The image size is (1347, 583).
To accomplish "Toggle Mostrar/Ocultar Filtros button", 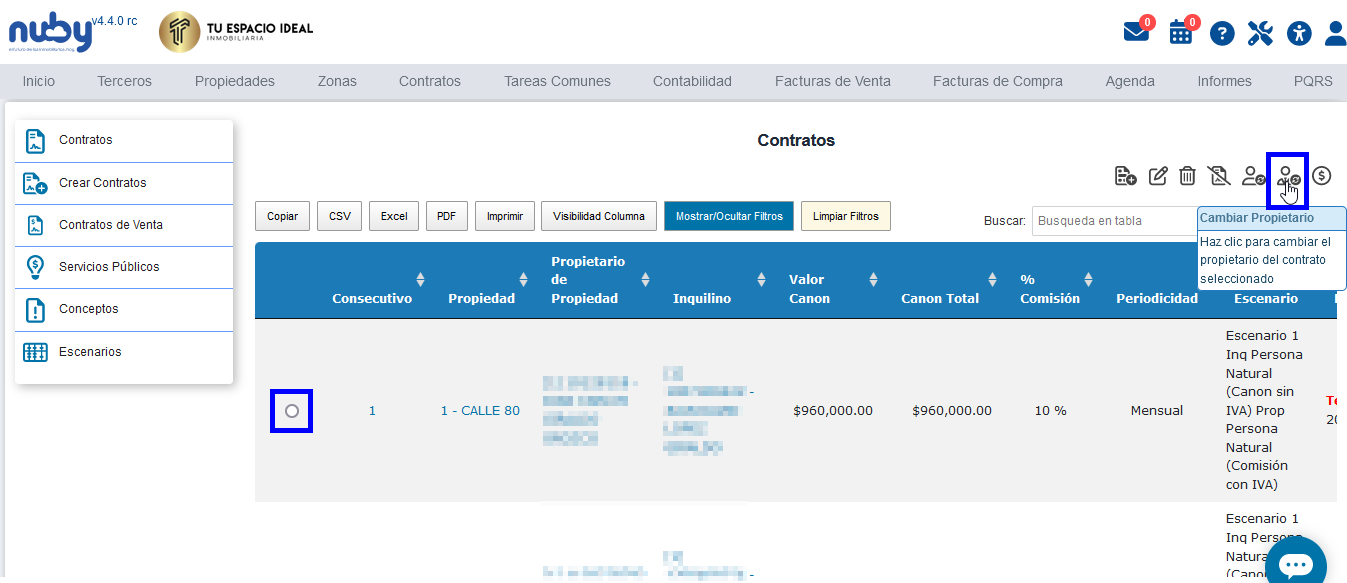I will point(728,216).
